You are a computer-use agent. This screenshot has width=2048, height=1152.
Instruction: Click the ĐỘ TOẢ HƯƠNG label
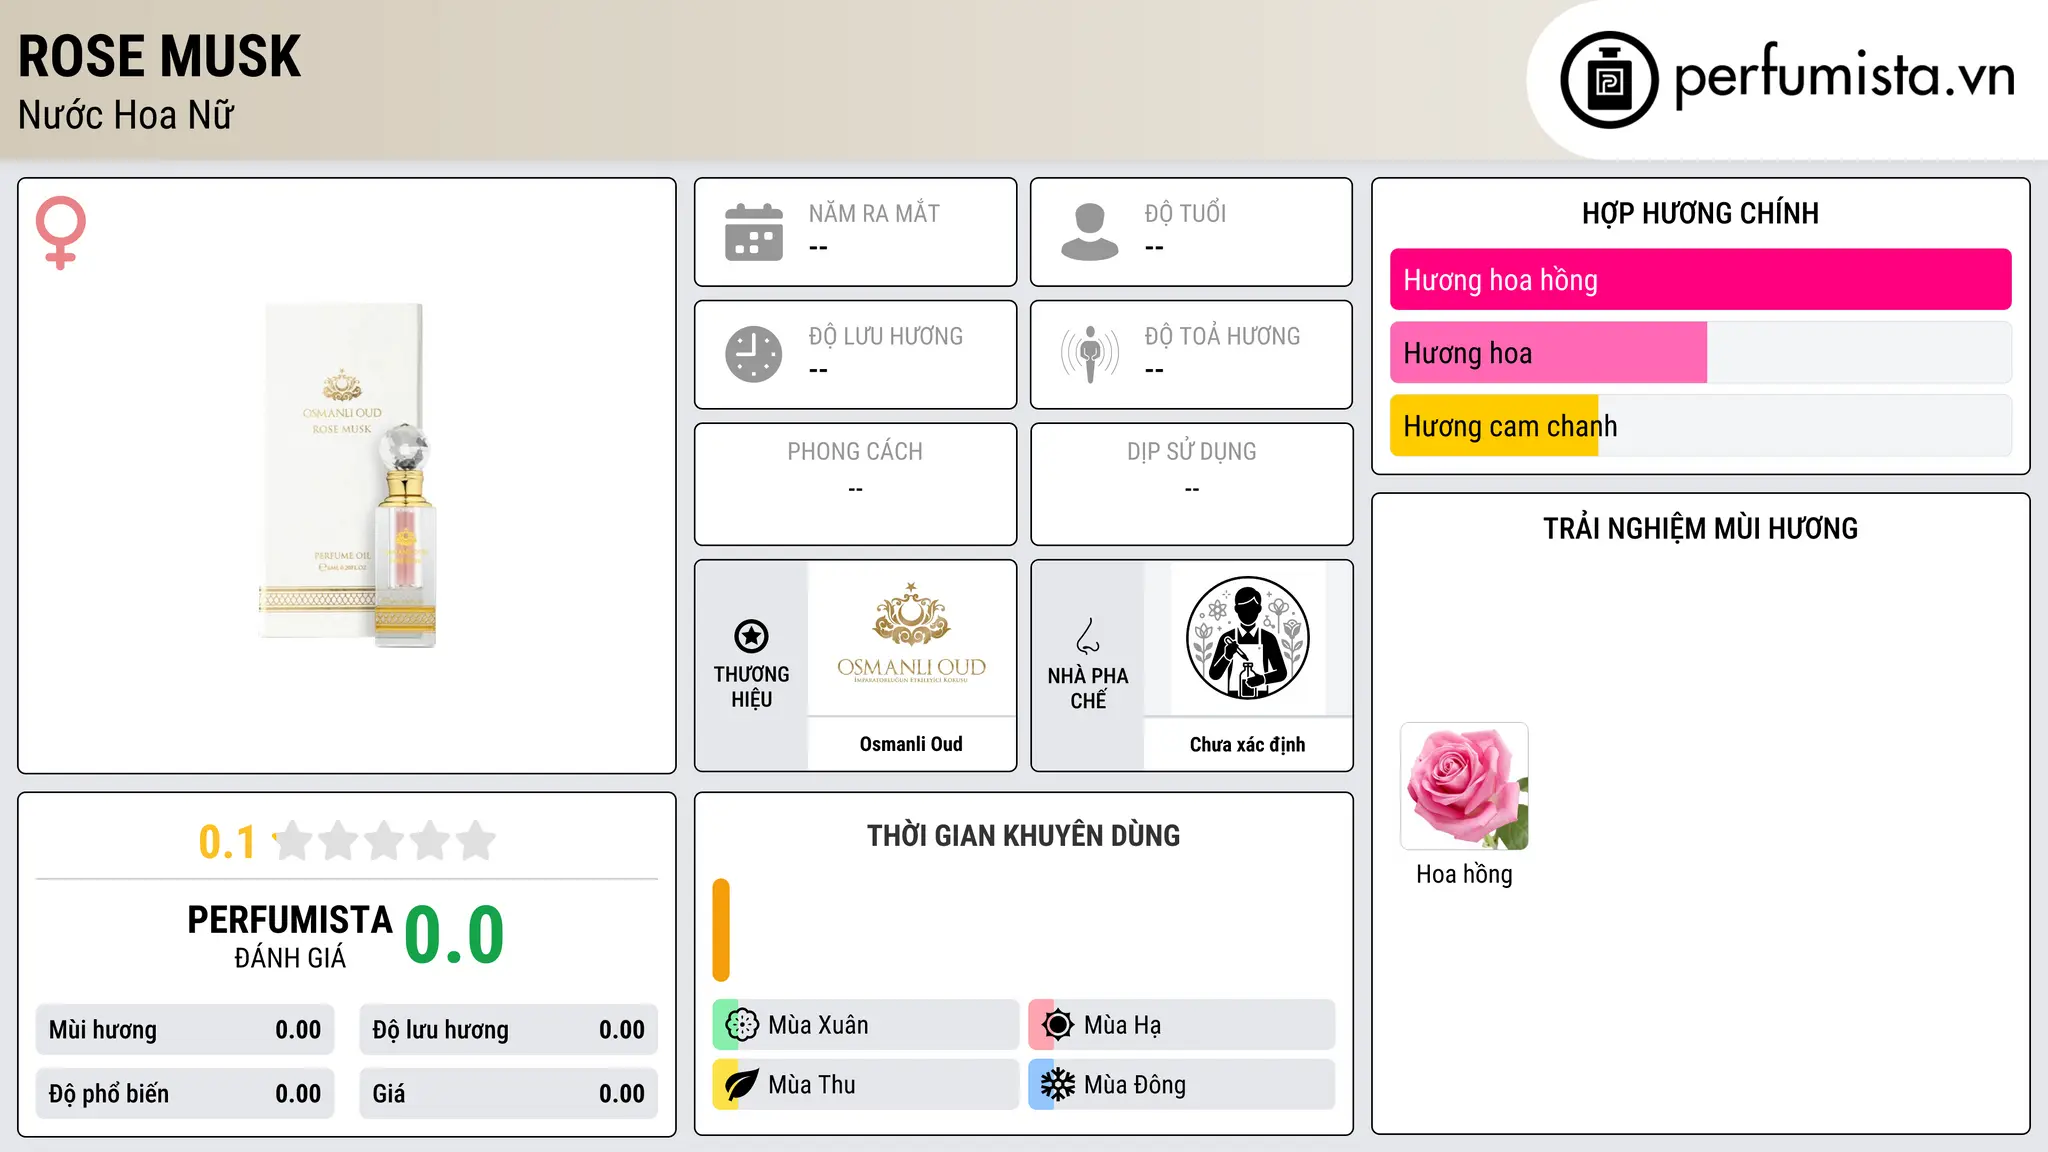(1222, 336)
